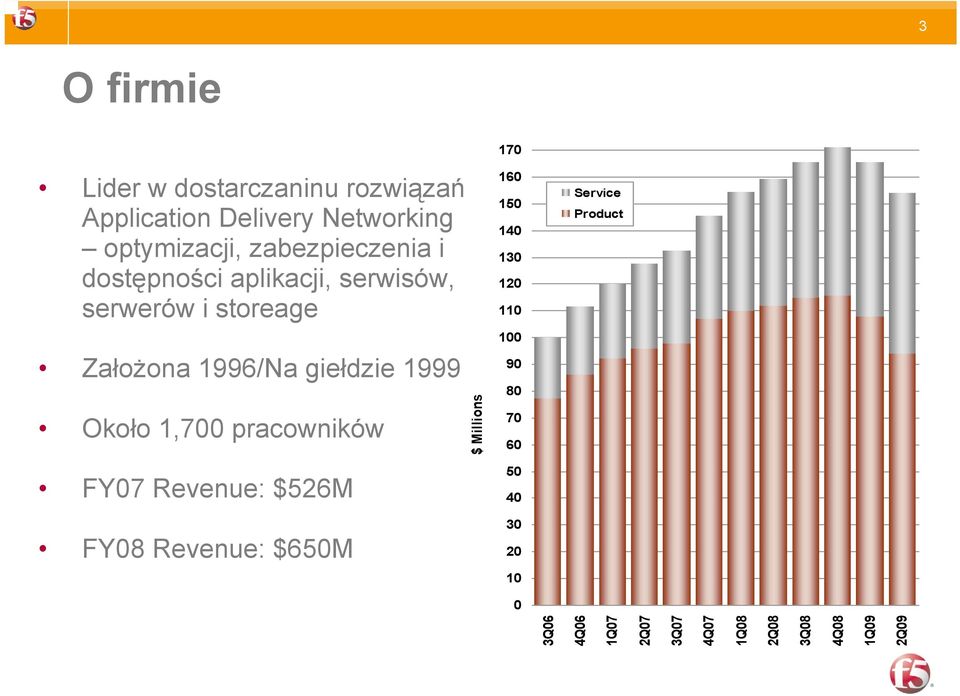Click the '2Q07' axis label
Viewport: 960px width, 696px height.
pyautogui.click(x=644, y=630)
